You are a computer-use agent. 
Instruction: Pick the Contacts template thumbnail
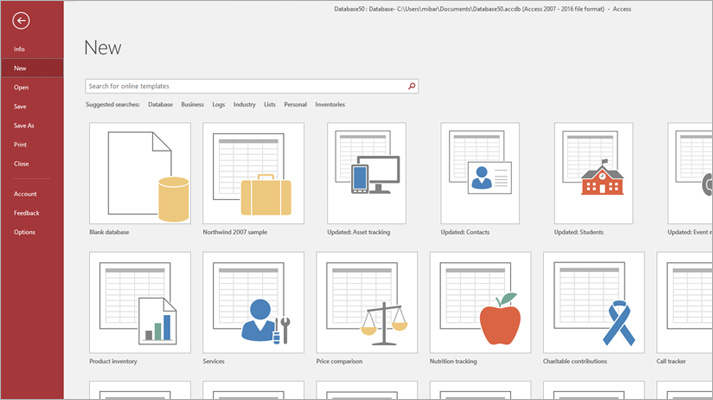480,173
